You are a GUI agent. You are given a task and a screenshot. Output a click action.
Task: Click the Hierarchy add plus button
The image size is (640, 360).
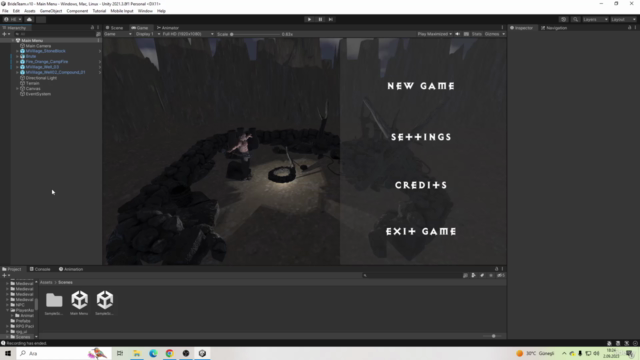4,34
